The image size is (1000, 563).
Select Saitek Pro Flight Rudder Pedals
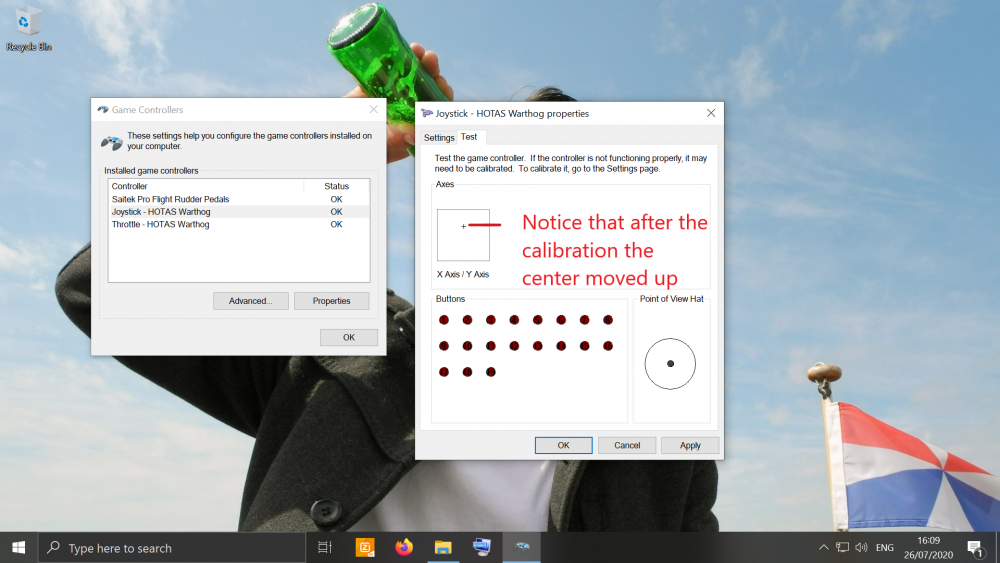coord(170,199)
